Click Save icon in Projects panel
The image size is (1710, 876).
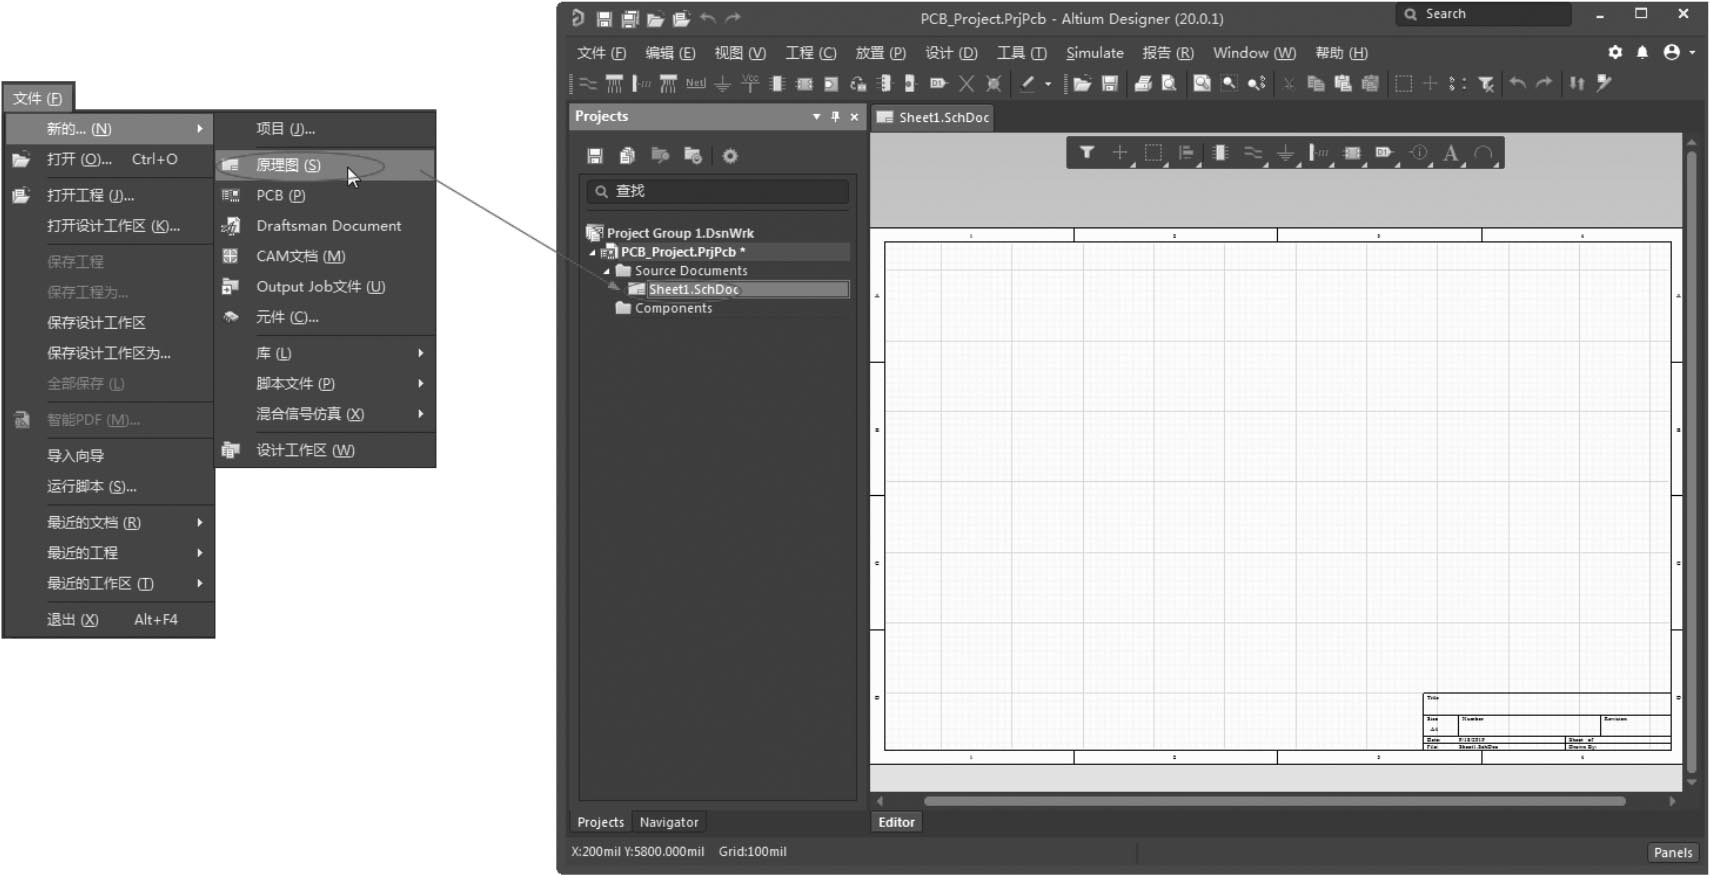coord(595,156)
